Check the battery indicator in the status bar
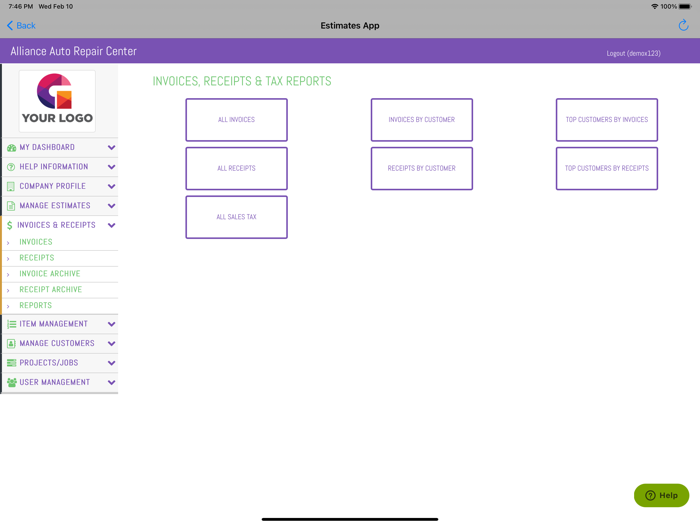Image resolution: width=700 pixels, height=525 pixels. point(685,6)
